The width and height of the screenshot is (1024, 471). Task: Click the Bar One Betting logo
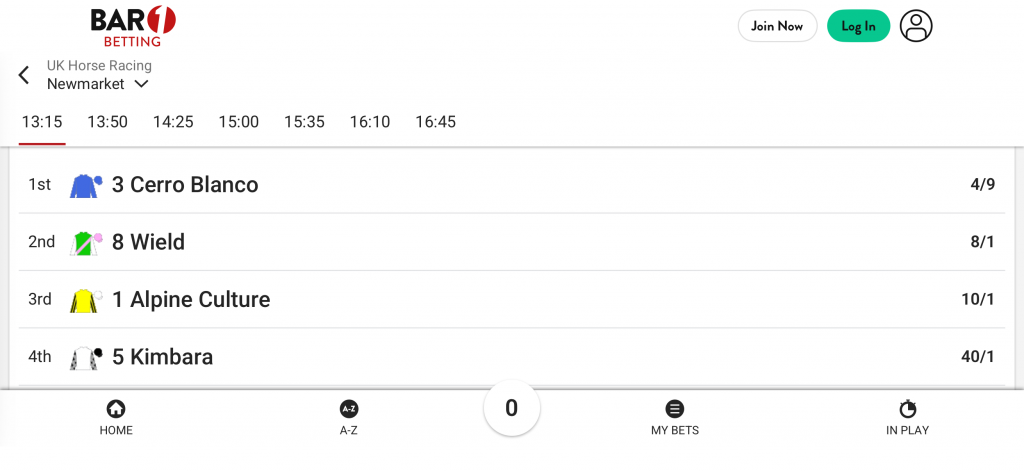132,26
